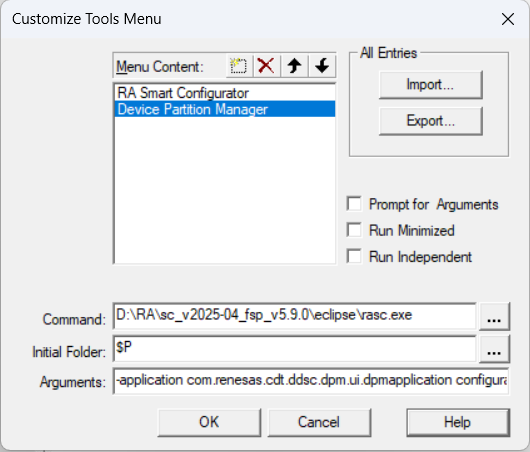
Task: Delete the selected menu entry
Action: click(x=266, y=66)
